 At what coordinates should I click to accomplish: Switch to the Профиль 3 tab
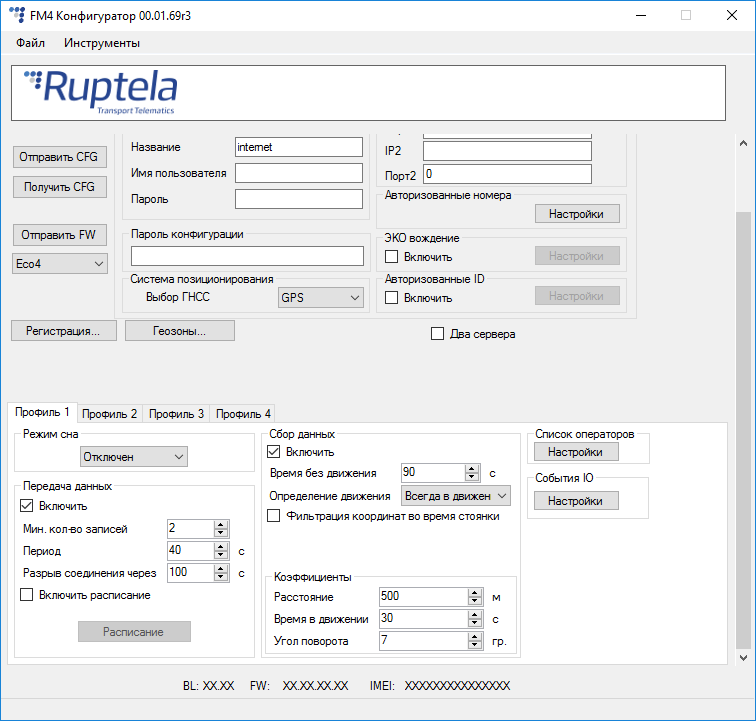[x=176, y=414]
